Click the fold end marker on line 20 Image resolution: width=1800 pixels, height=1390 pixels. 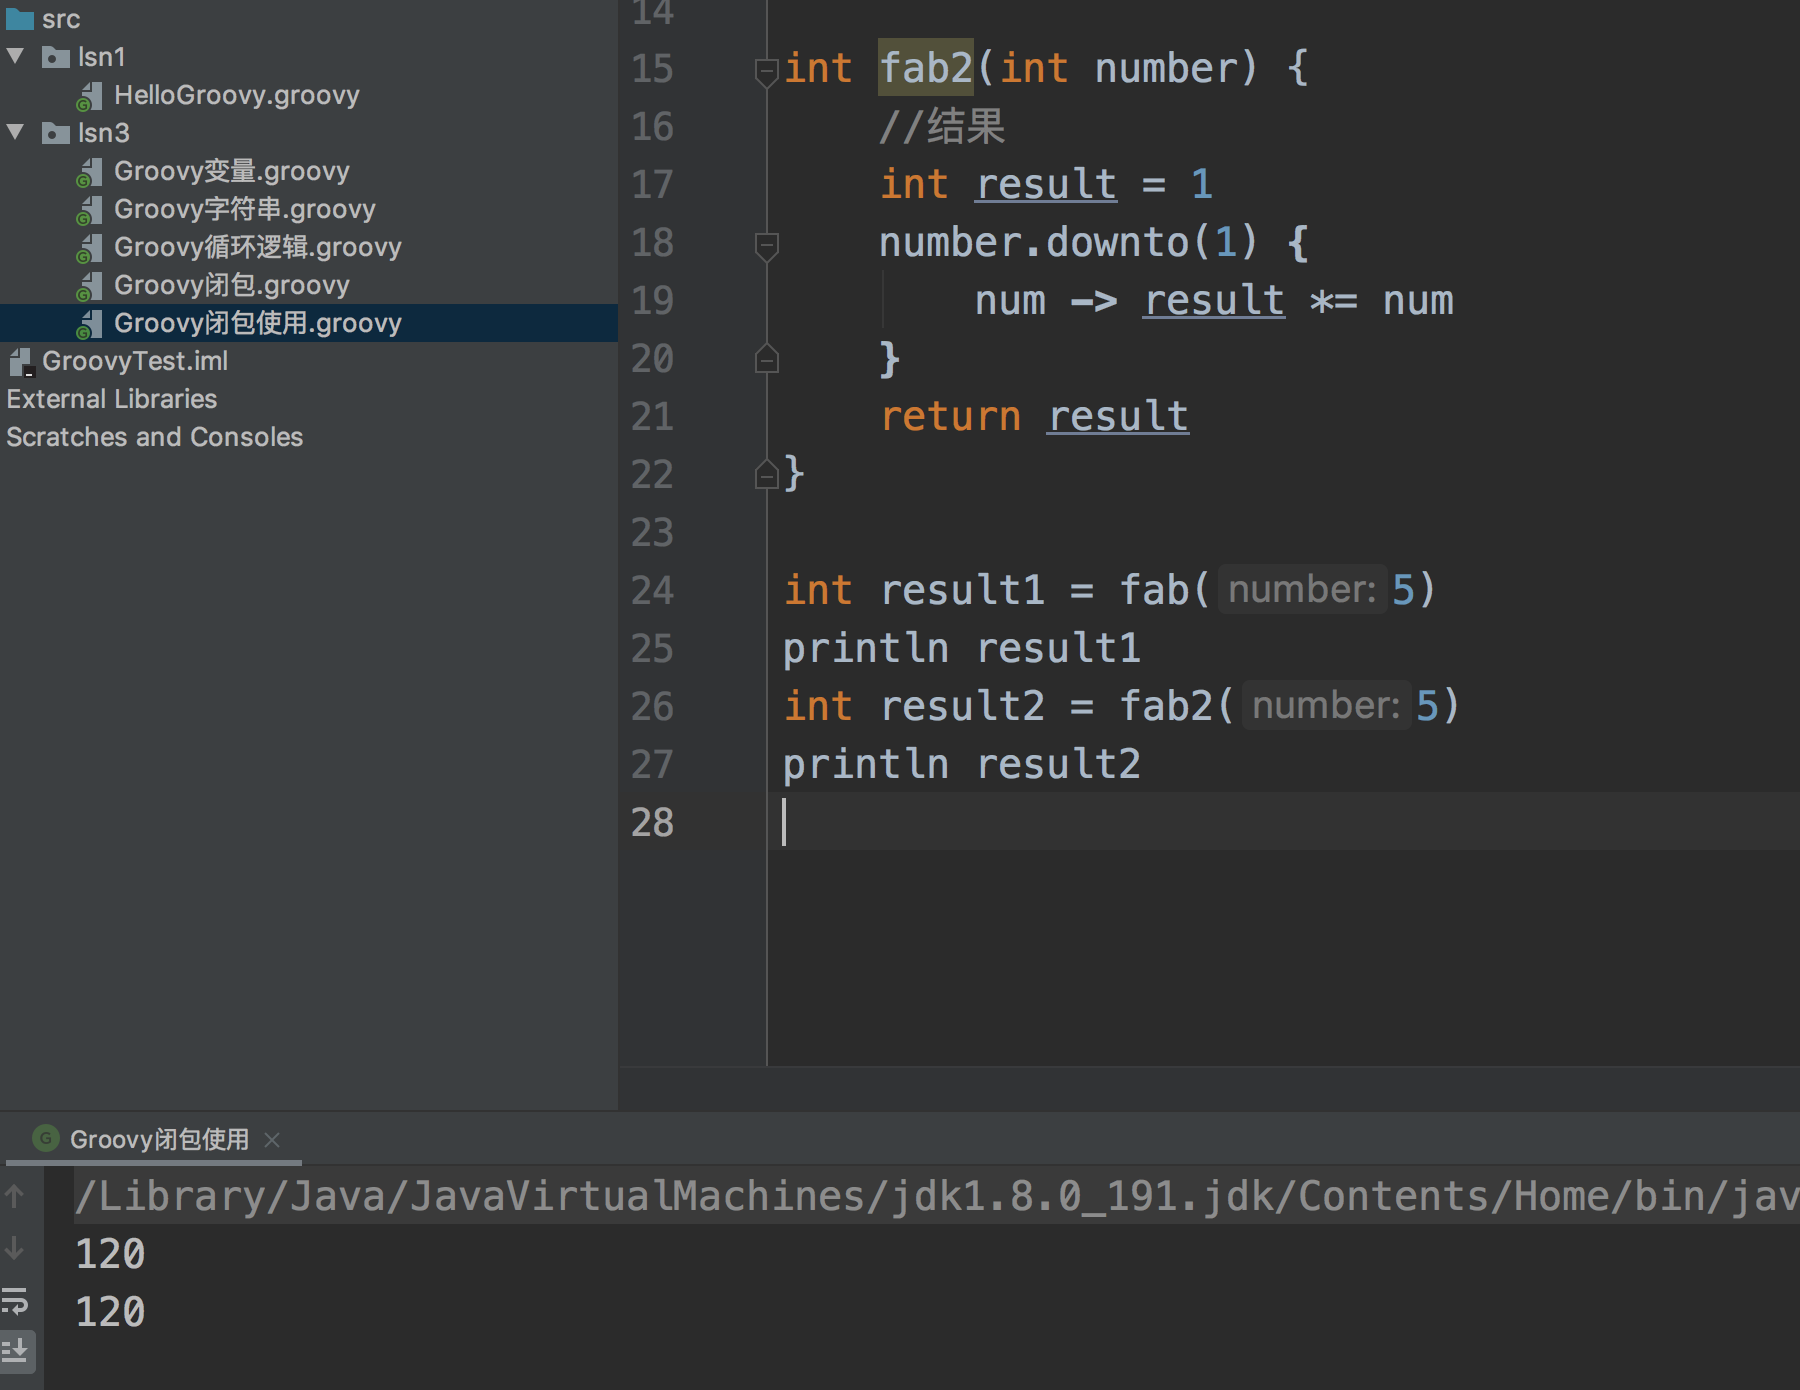[x=767, y=358]
